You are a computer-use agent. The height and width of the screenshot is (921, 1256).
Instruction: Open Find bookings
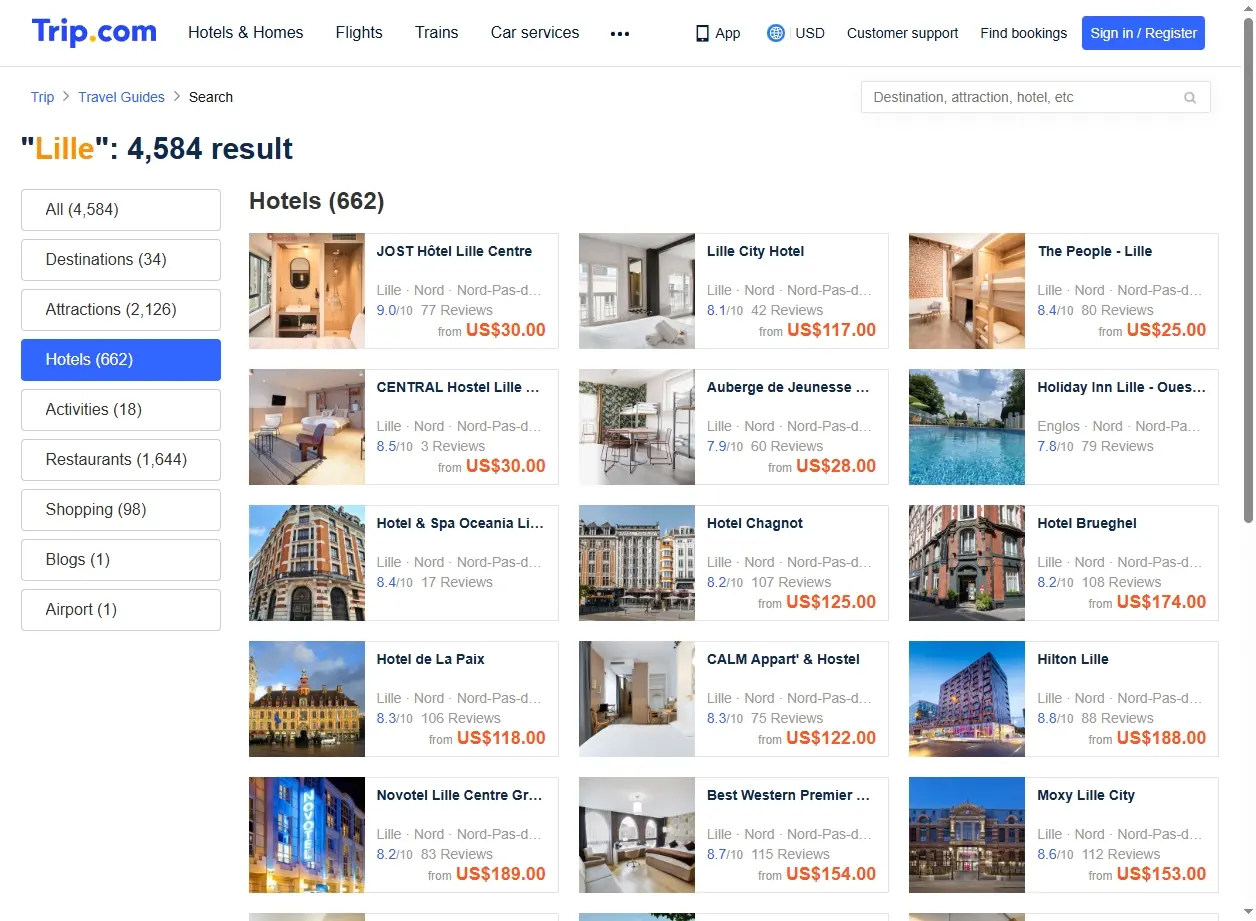(1024, 33)
